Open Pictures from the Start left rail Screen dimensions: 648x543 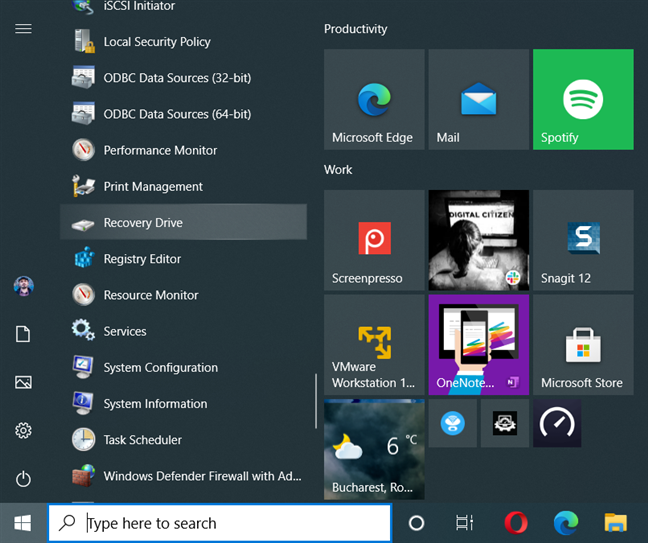[x=23, y=382]
